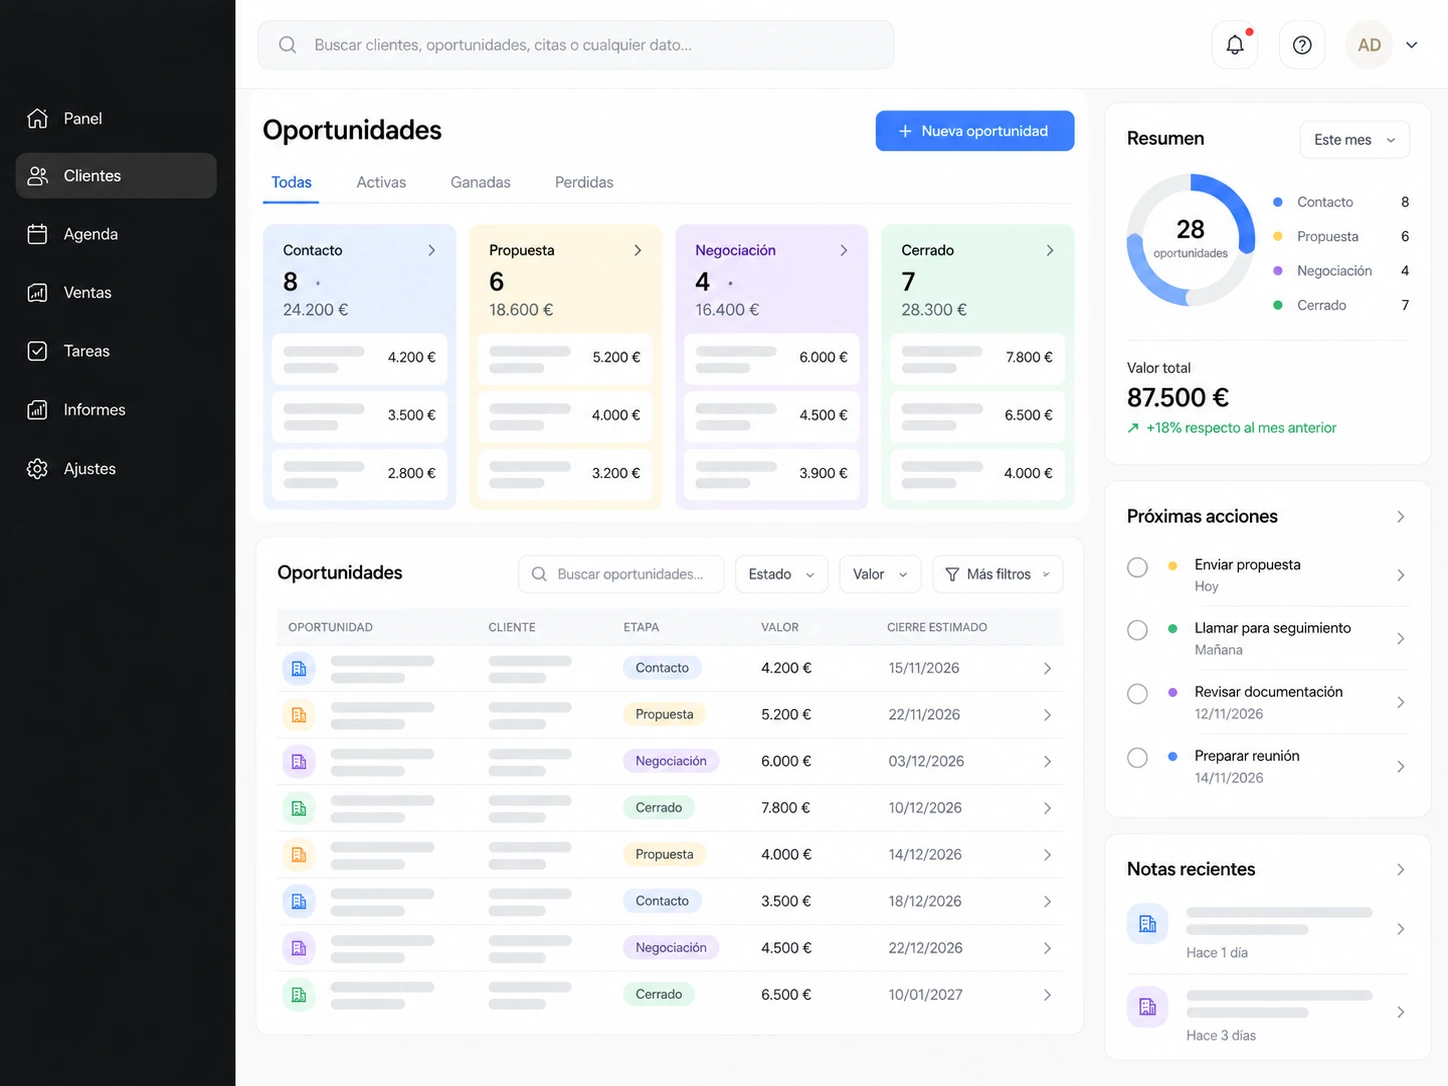Open the note icon dated Hace 1 día
This screenshot has width=1448, height=1086.
1147,924
